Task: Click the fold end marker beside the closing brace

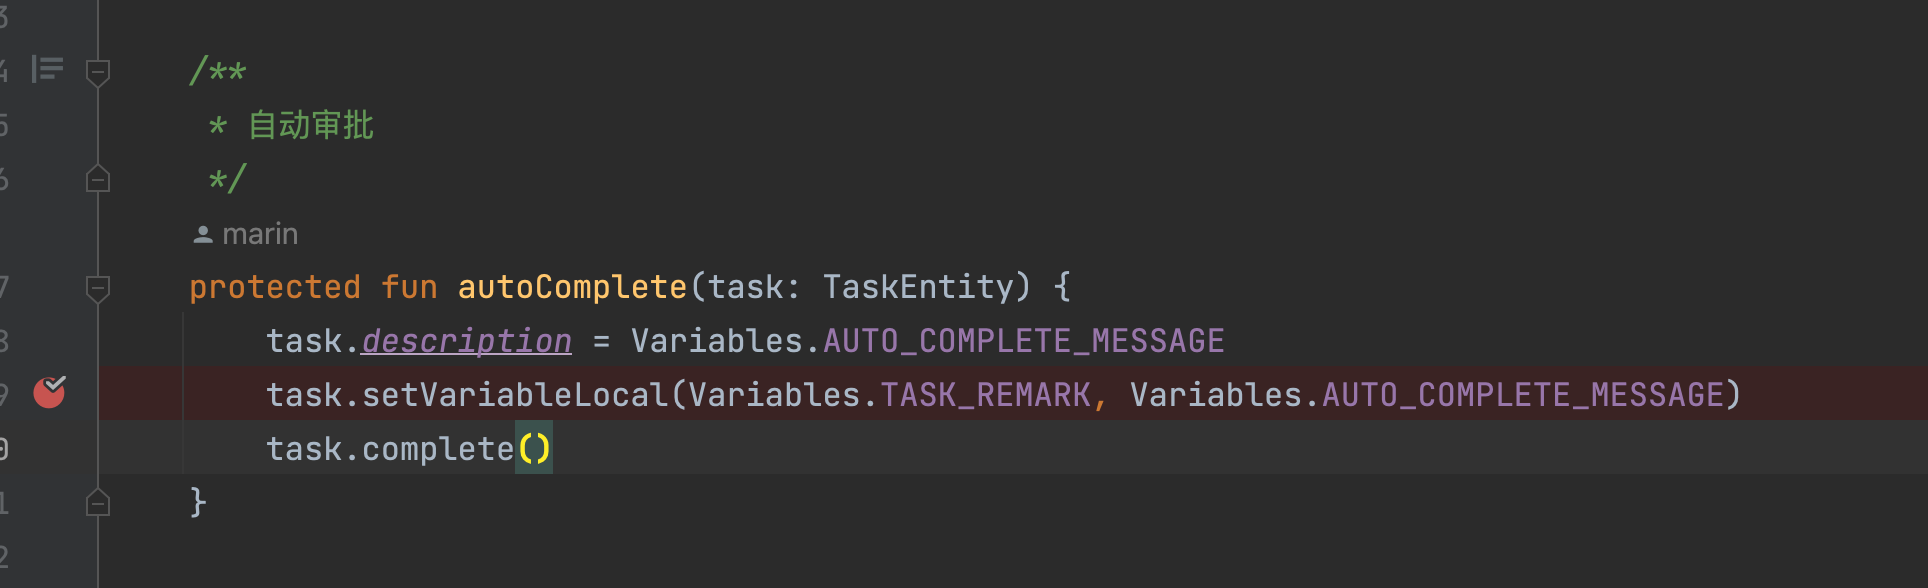Action: (98, 502)
